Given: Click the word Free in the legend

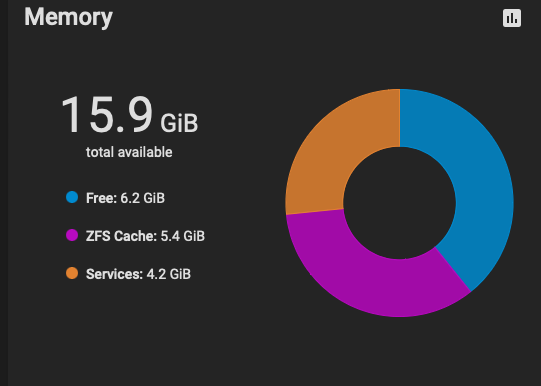Looking at the screenshot, I should click(x=100, y=198).
